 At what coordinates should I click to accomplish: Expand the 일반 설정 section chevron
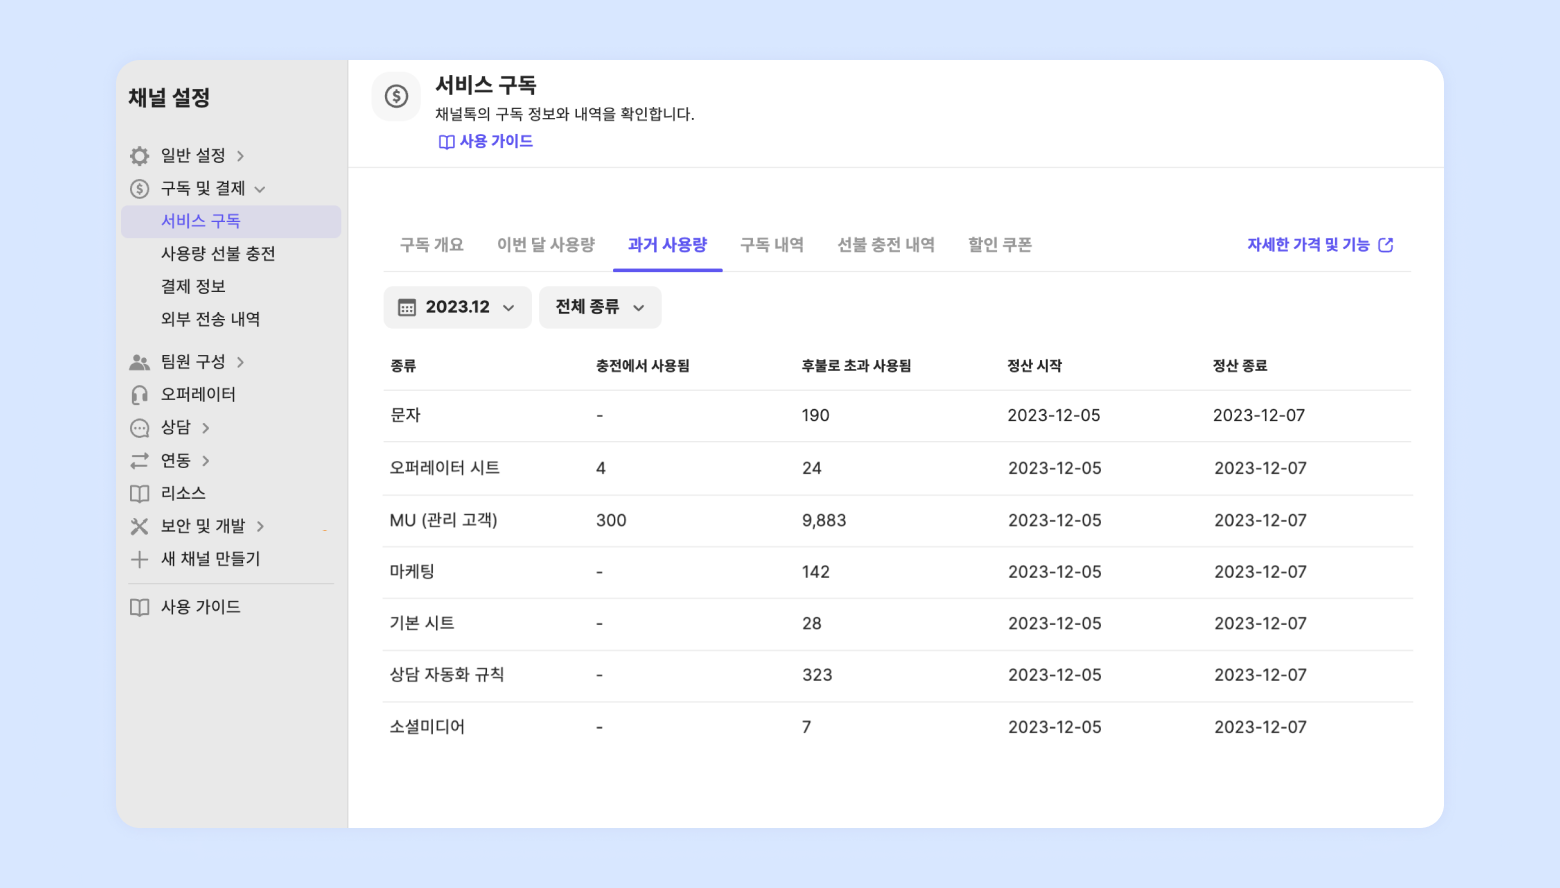tap(241, 156)
